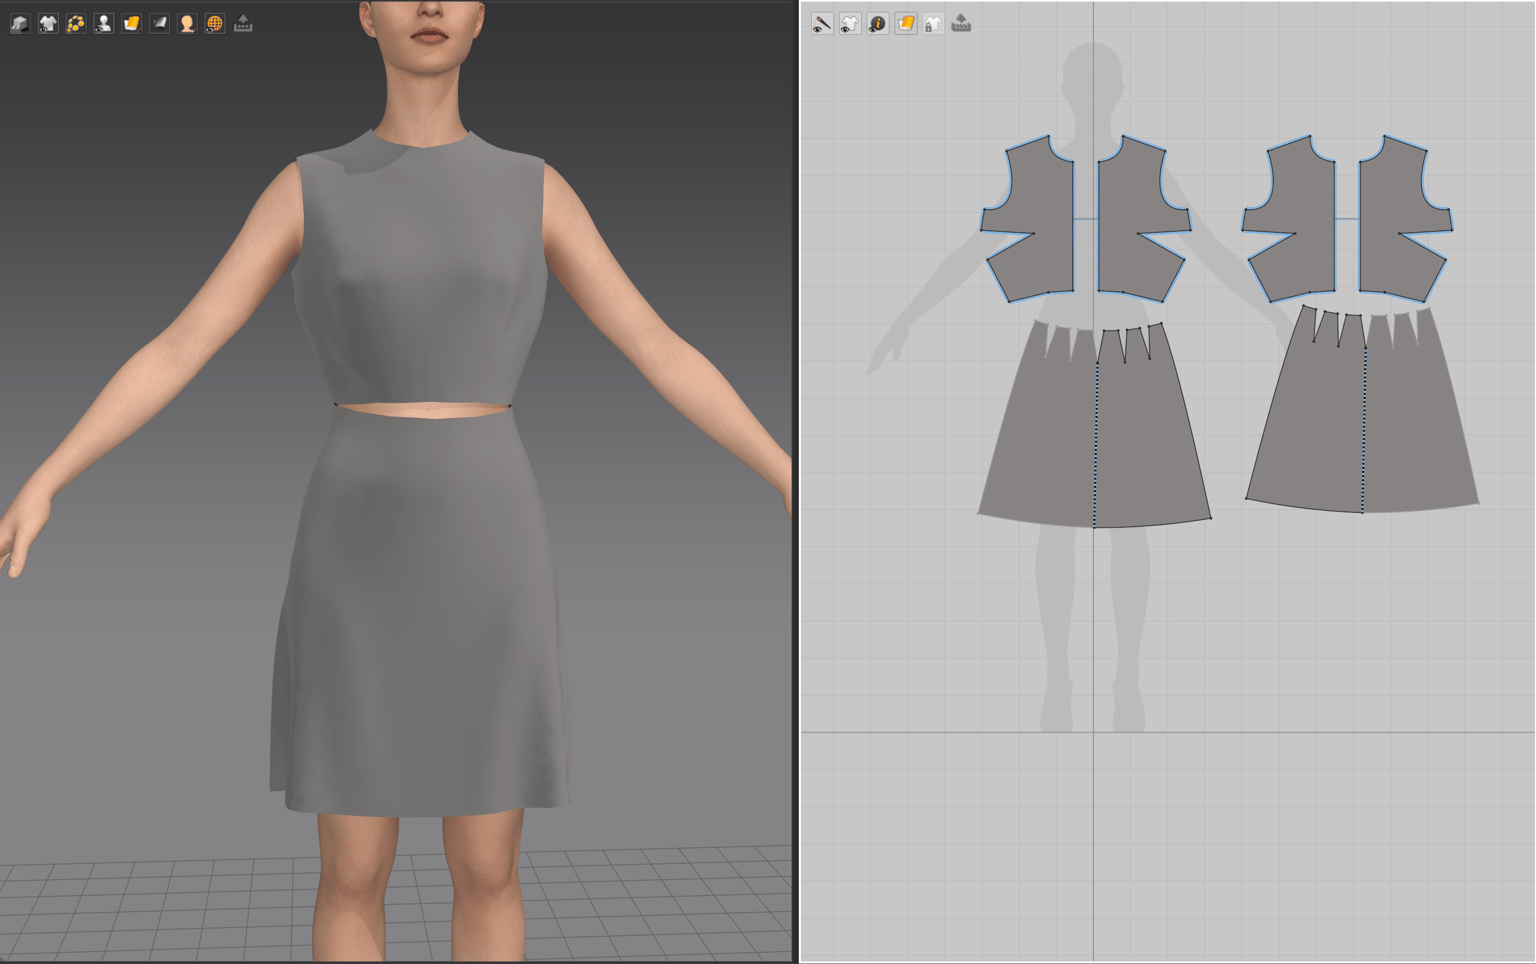Toggle the orange mesh globe display icon
This screenshot has width=1536, height=964.
tap(215, 23)
